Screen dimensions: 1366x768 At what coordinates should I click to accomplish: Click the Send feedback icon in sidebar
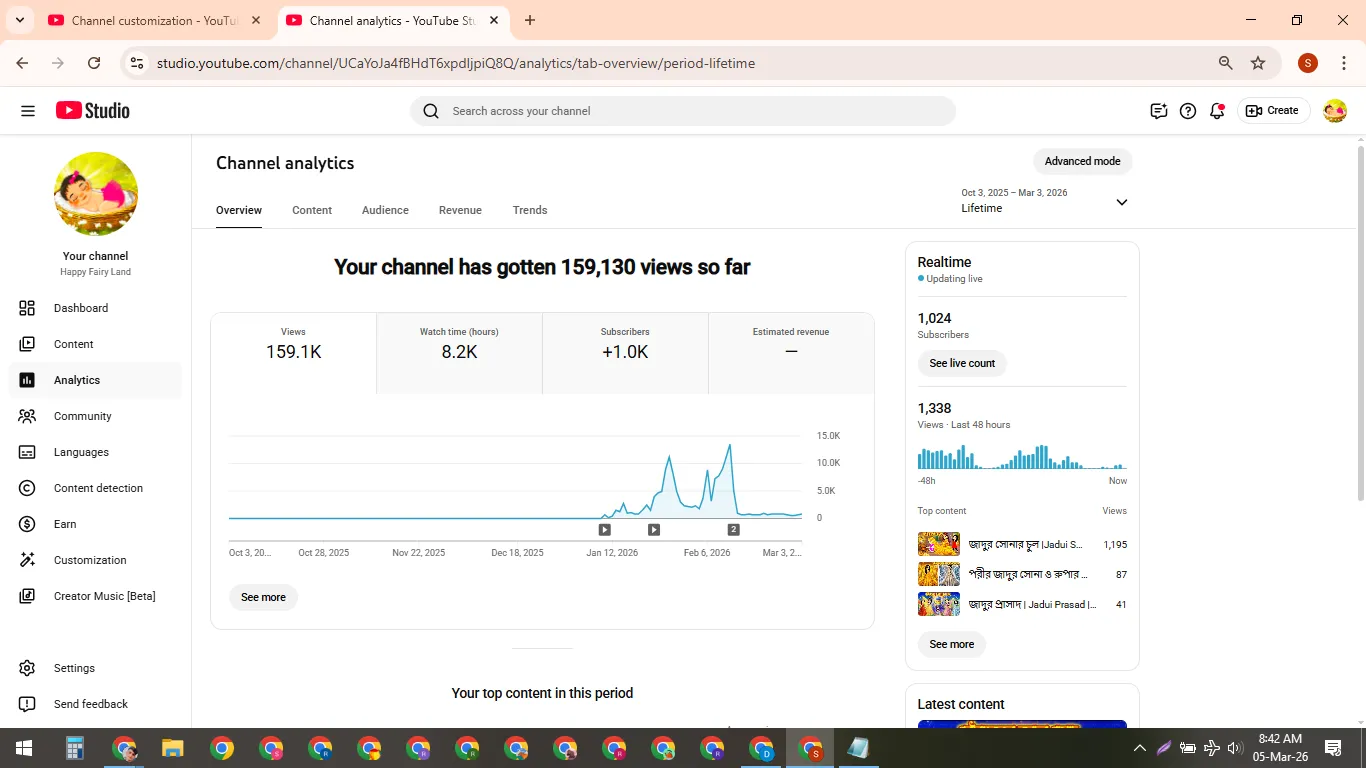[x=27, y=704]
